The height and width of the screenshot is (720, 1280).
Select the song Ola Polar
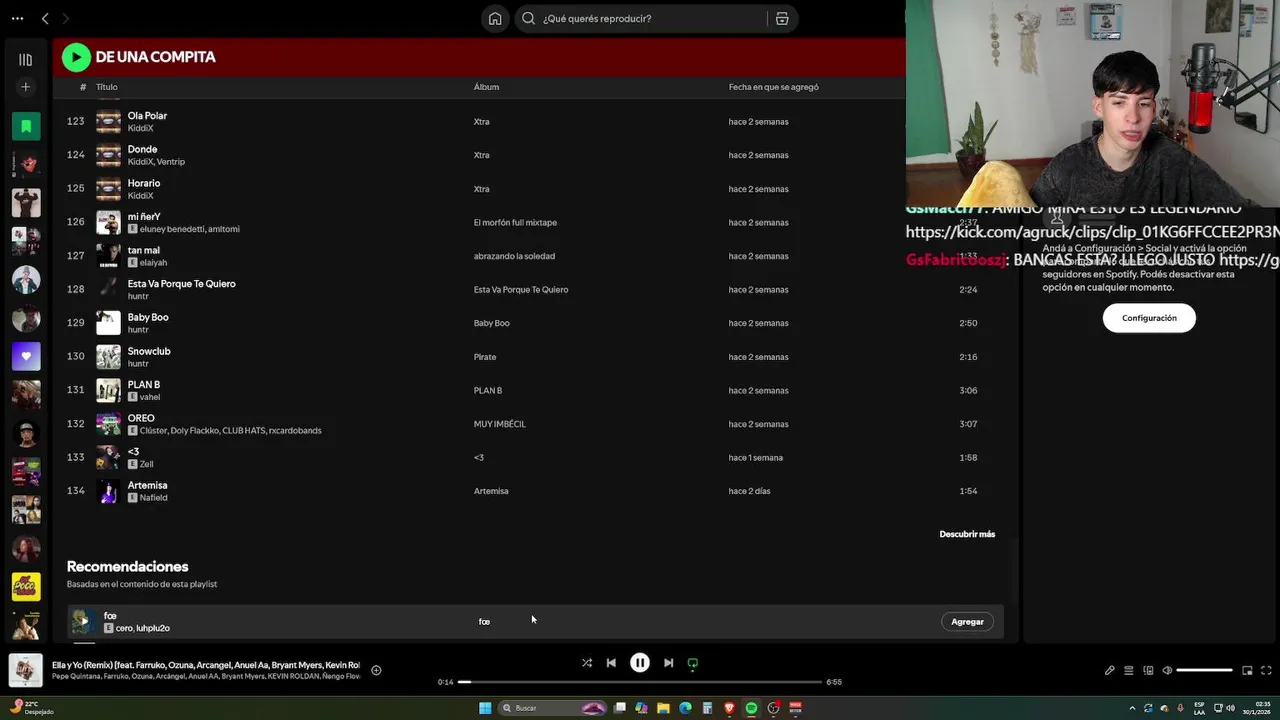[x=147, y=116]
